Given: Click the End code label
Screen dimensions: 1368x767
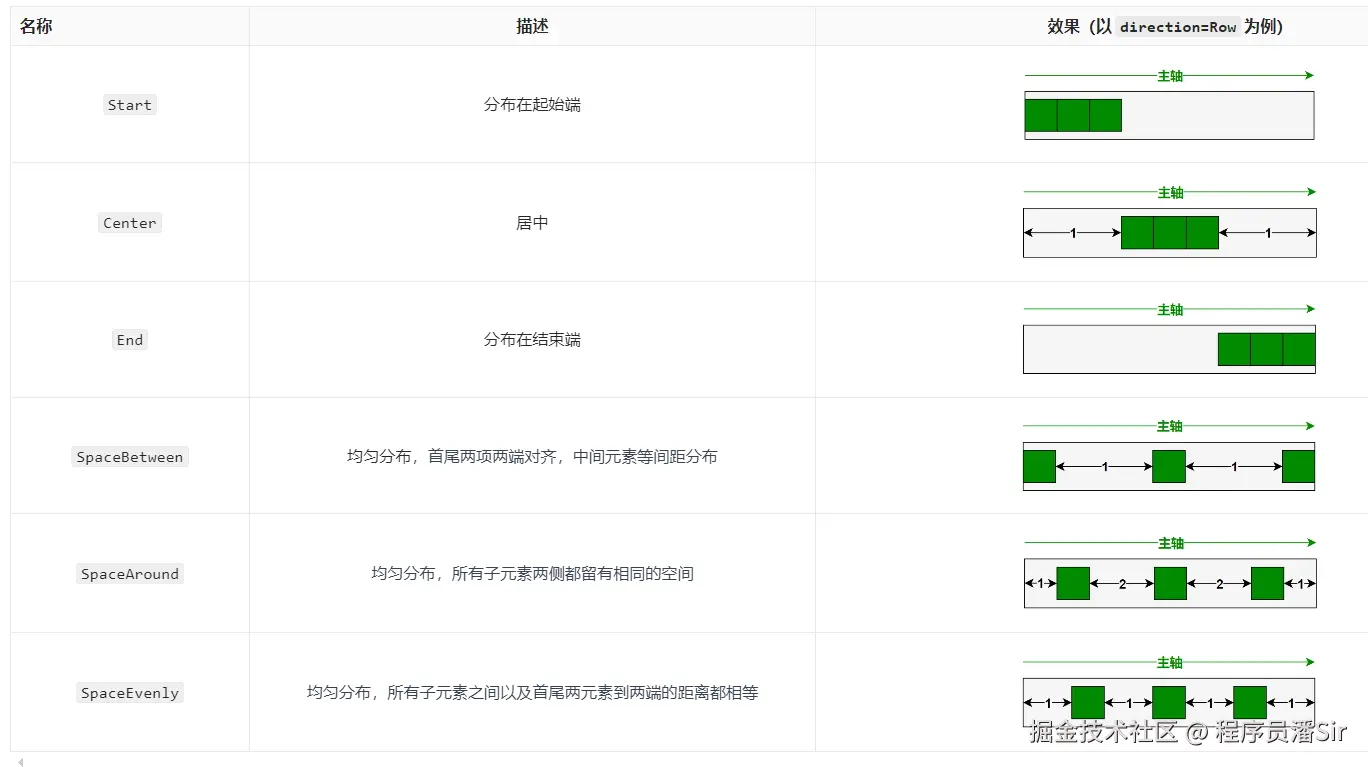Looking at the screenshot, I should click(x=129, y=339).
